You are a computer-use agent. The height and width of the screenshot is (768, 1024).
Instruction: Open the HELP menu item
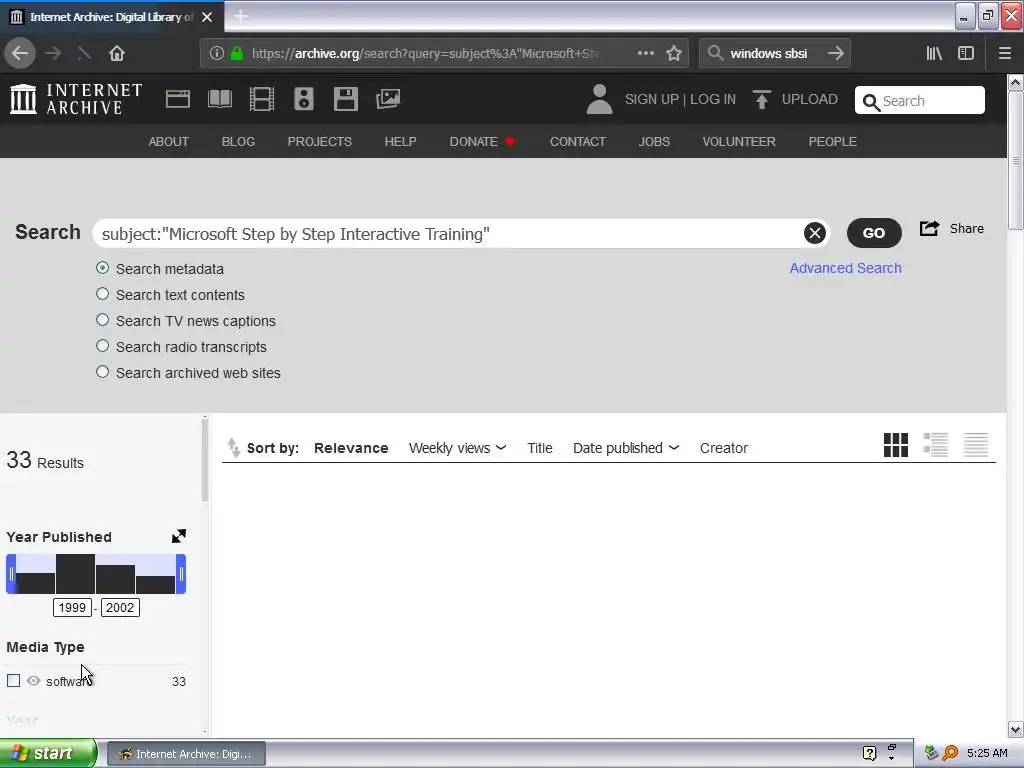pos(400,142)
